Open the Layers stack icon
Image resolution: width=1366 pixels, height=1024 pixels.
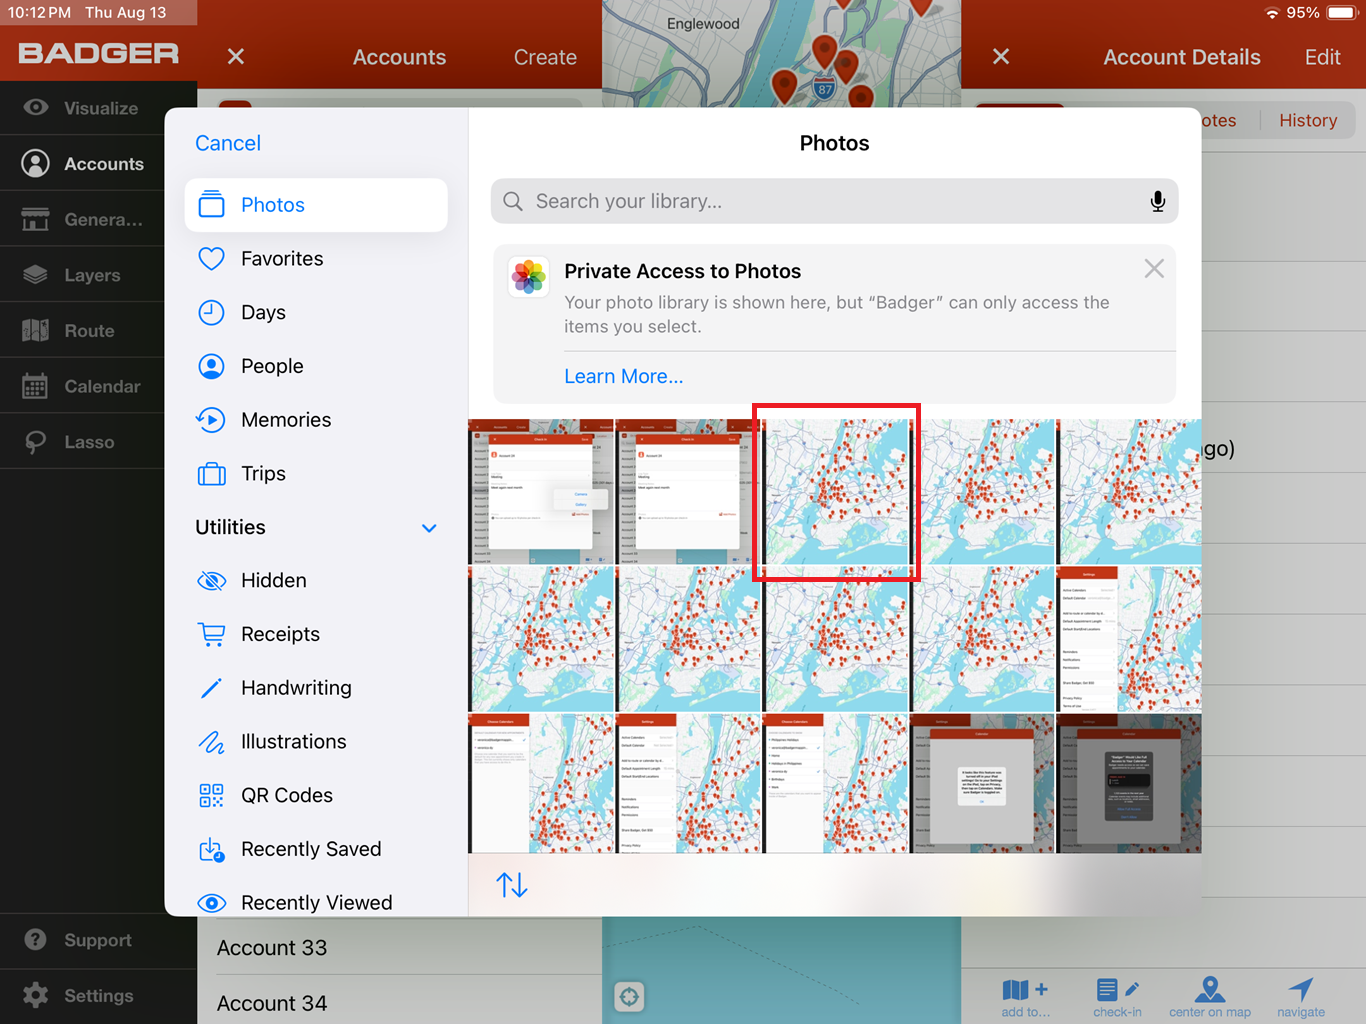coord(36,275)
